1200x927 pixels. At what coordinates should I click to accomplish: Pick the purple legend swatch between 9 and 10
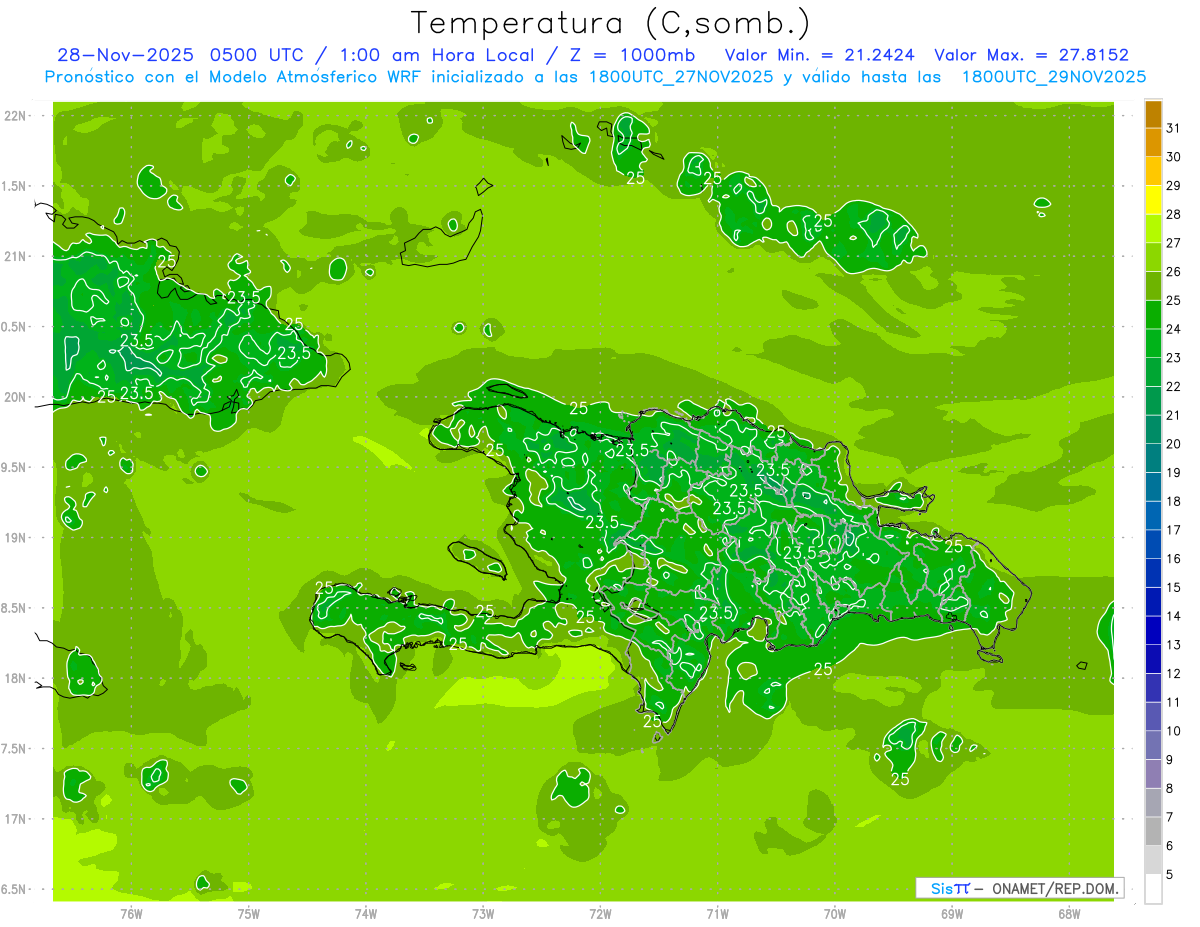[x=1153, y=746]
